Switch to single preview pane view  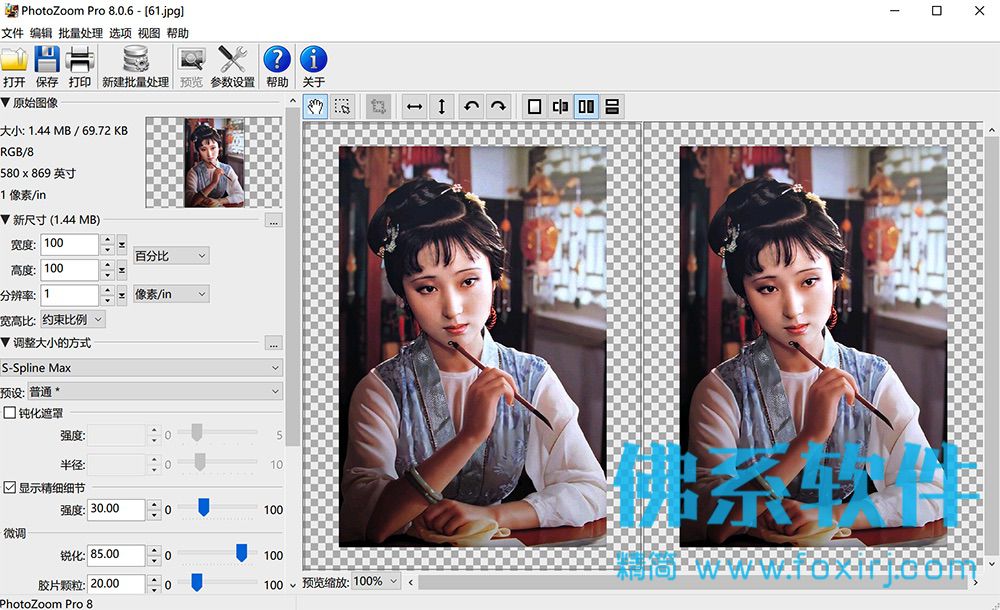534,107
